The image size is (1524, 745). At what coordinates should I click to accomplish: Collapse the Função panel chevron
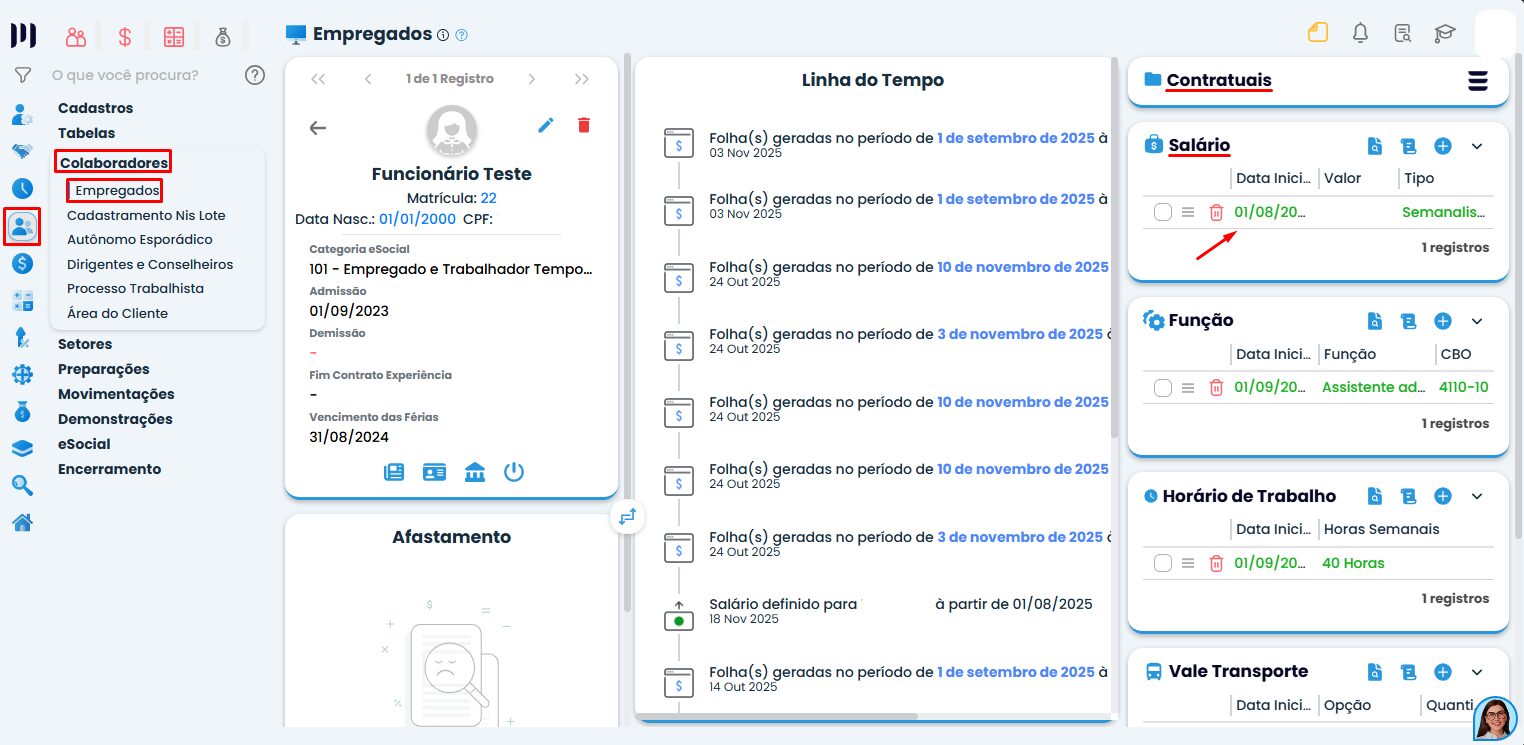(x=1476, y=321)
